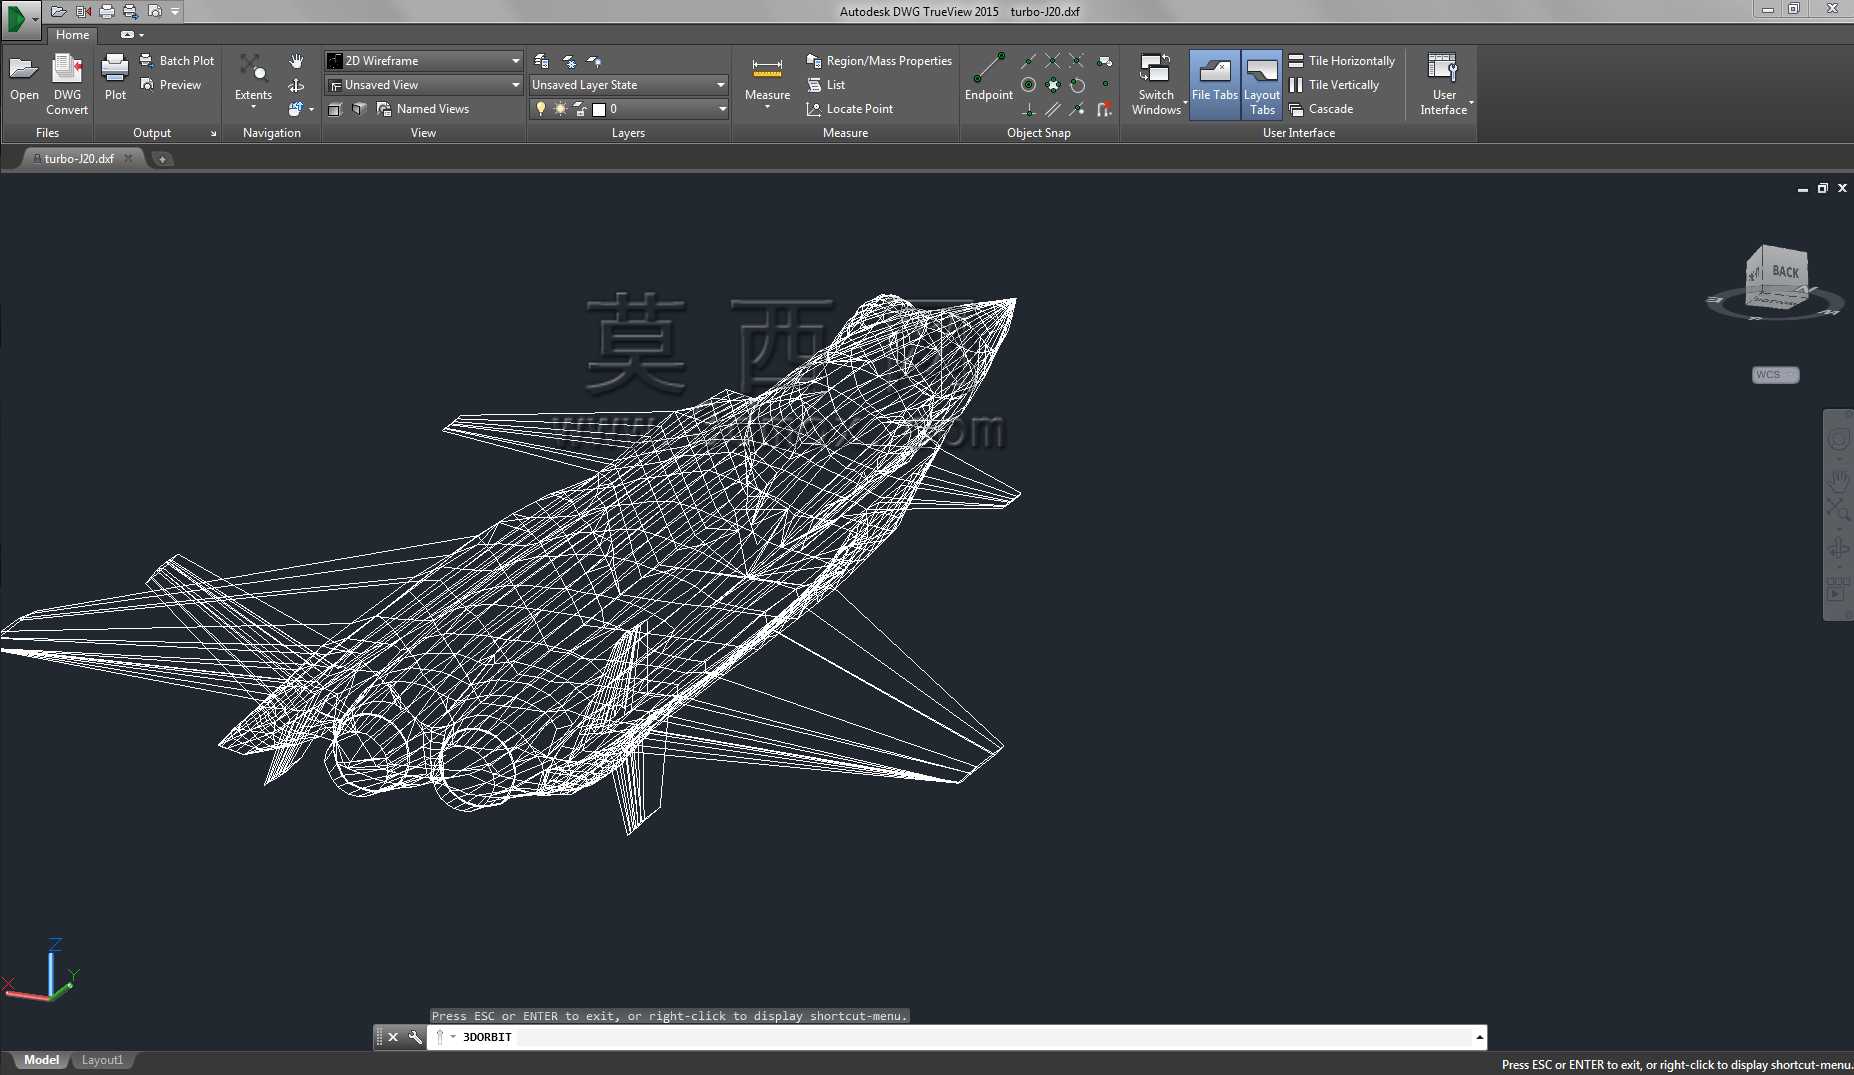Open Region/Mass Properties

coord(879,61)
